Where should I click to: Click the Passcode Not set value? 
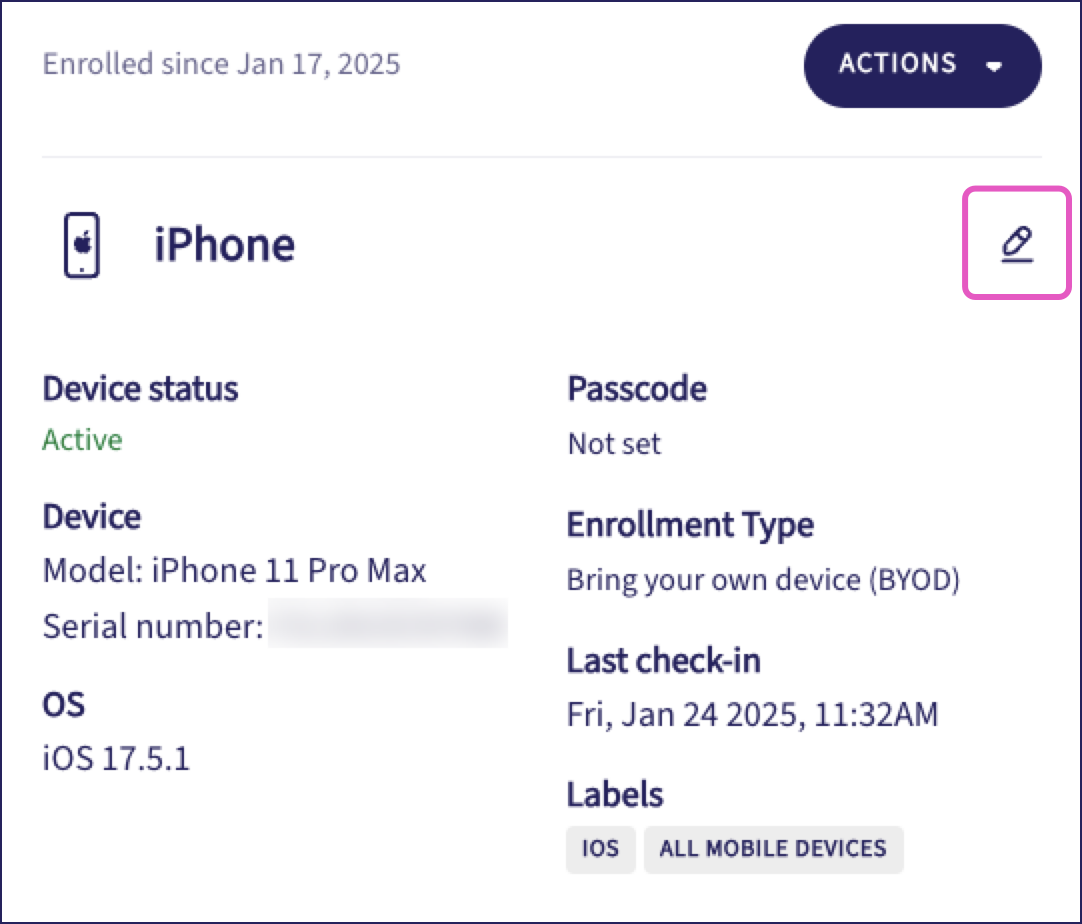(x=614, y=443)
